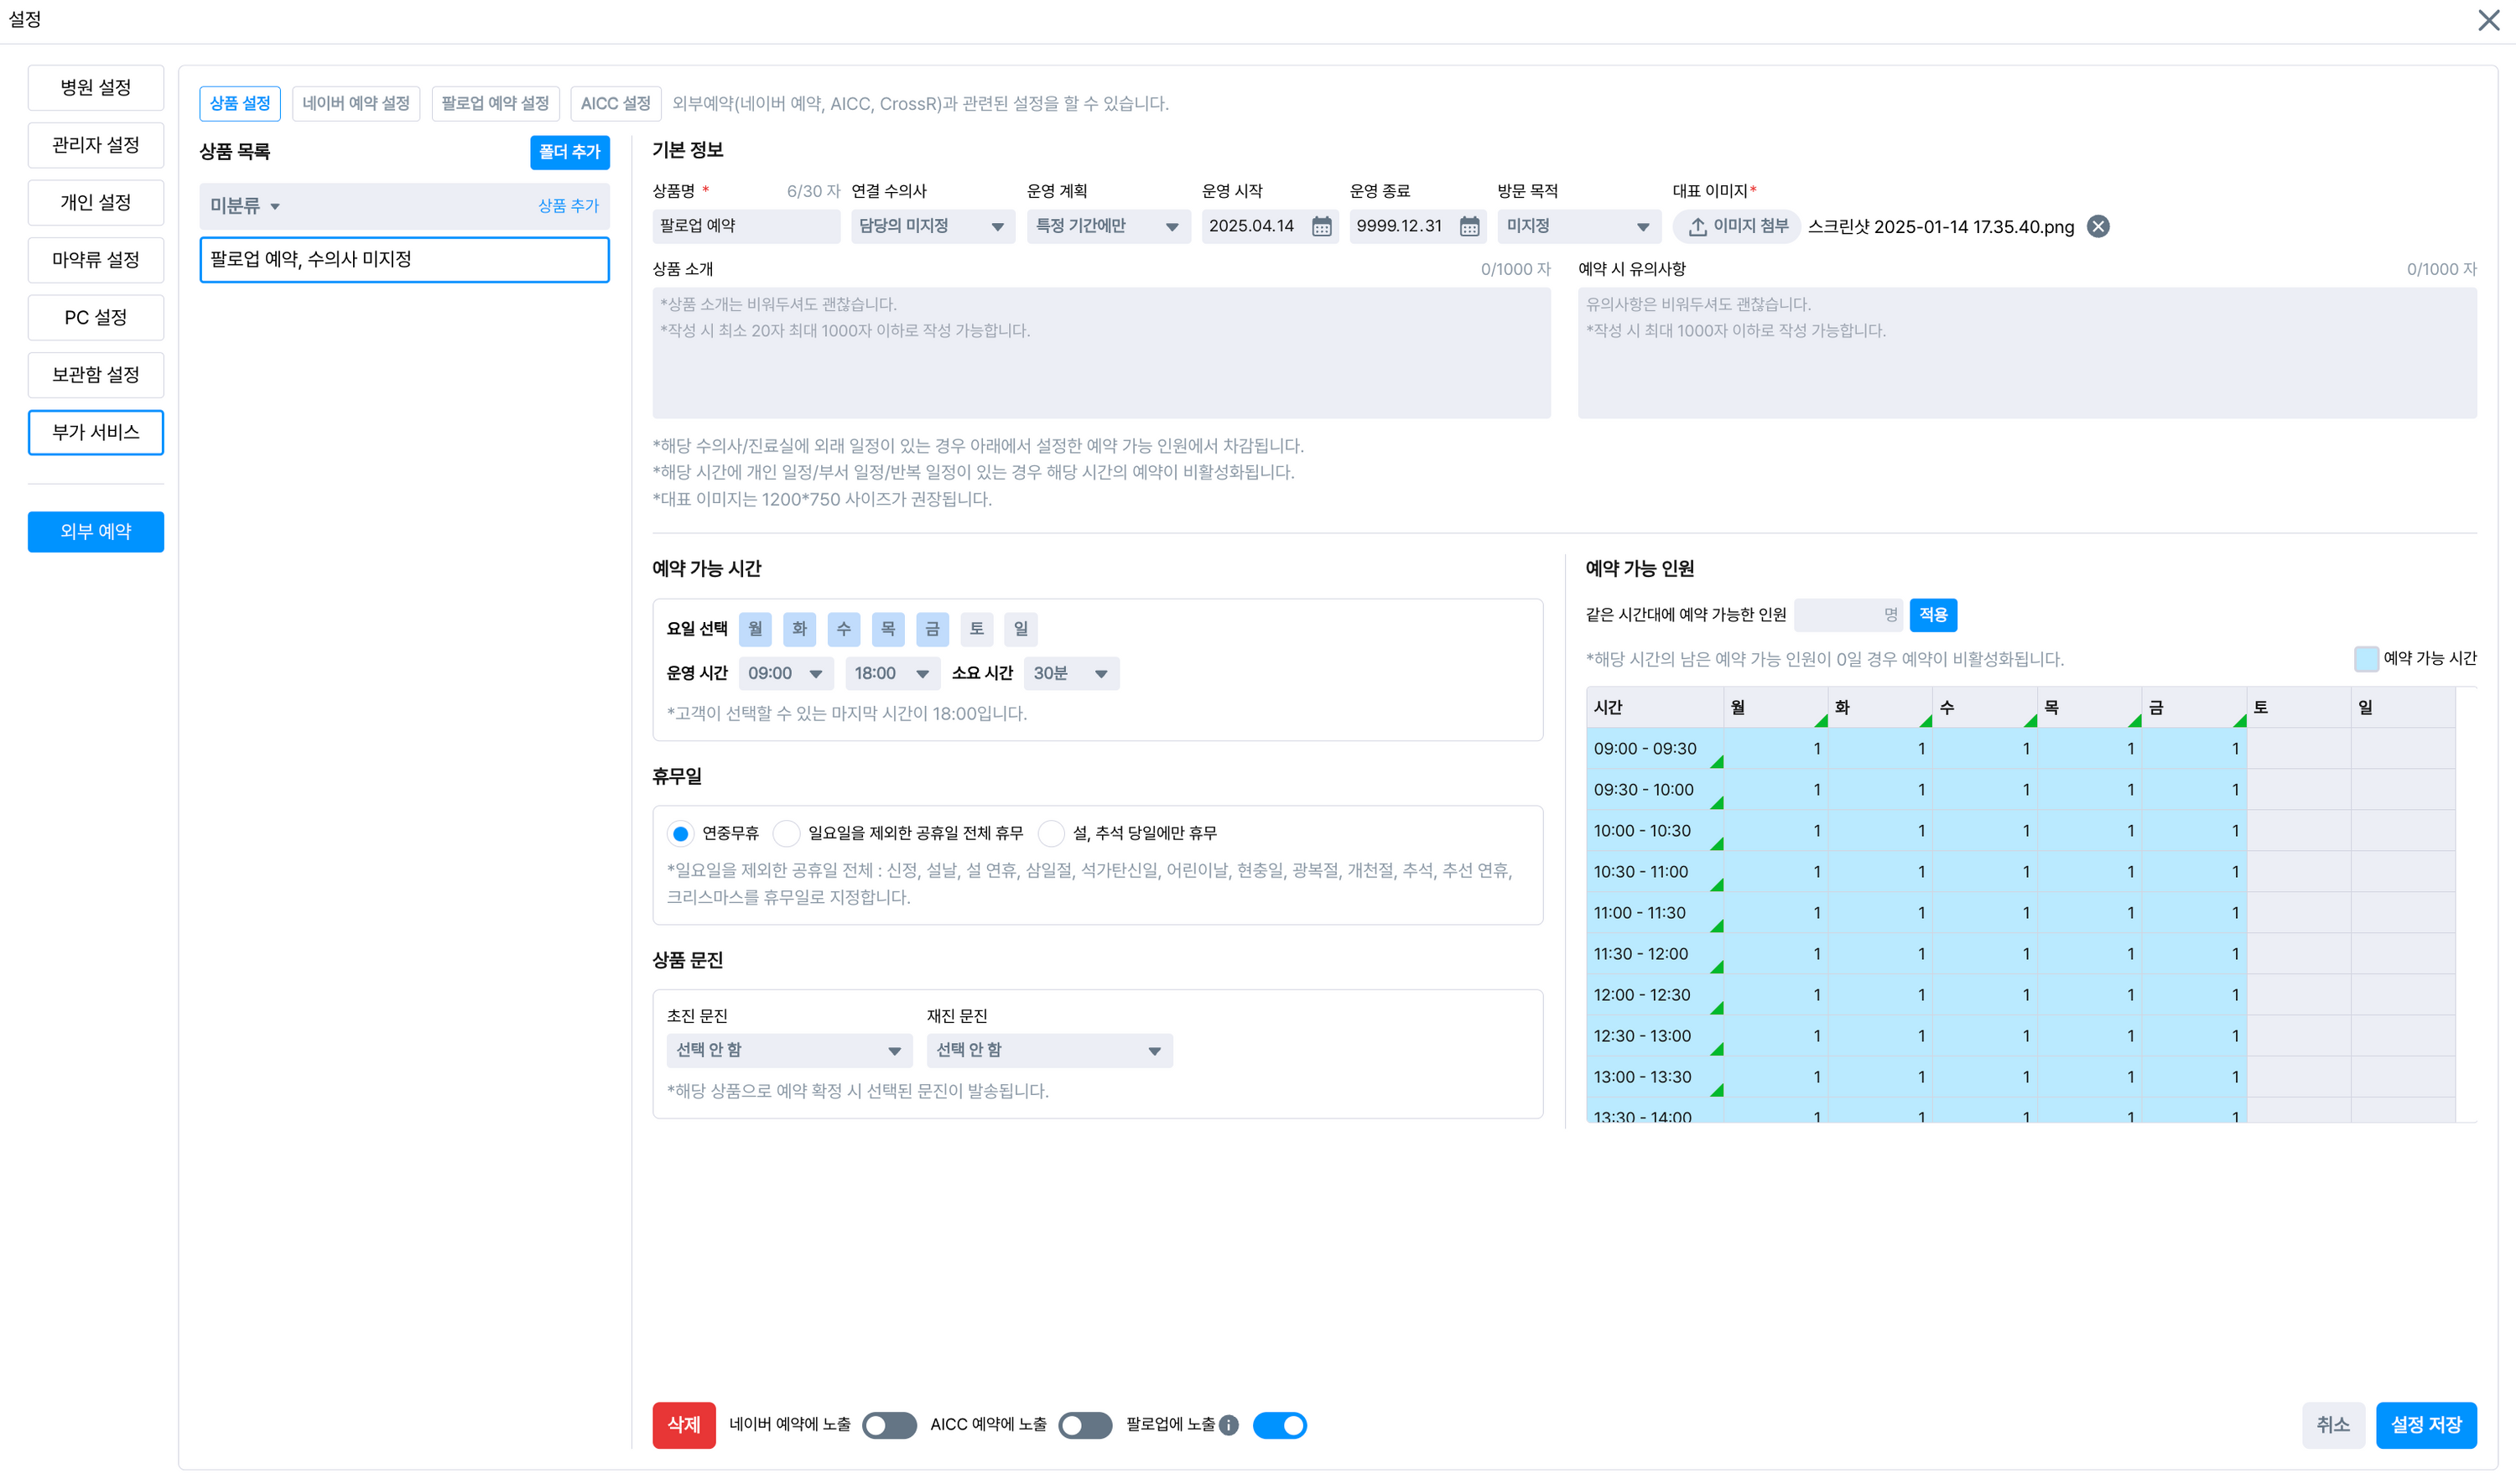Close the 설정 dialog
Screen dimensions: 2516x1484
tap(2488, 20)
